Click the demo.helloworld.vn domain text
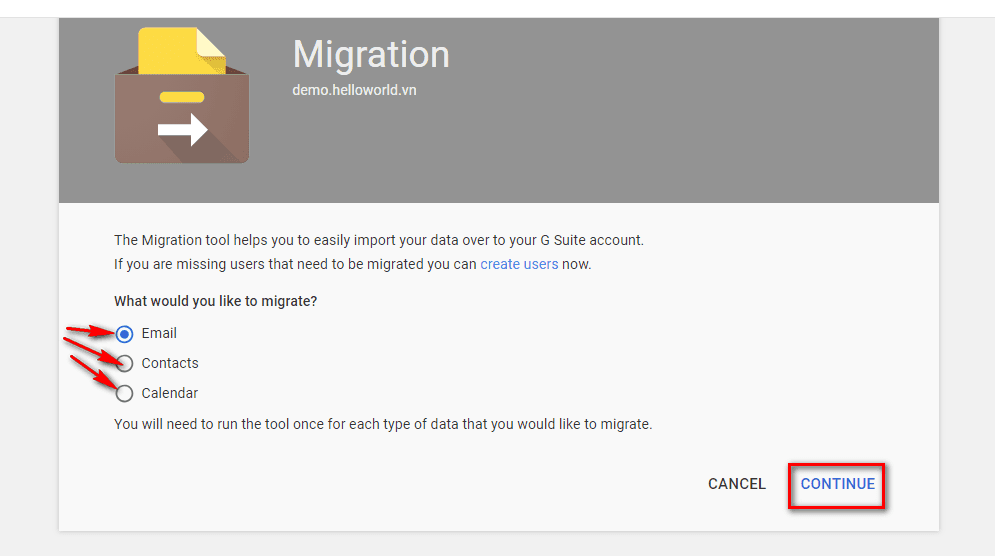The height and width of the screenshot is (556, 995). pyautogui.click(x=354, y=90)
